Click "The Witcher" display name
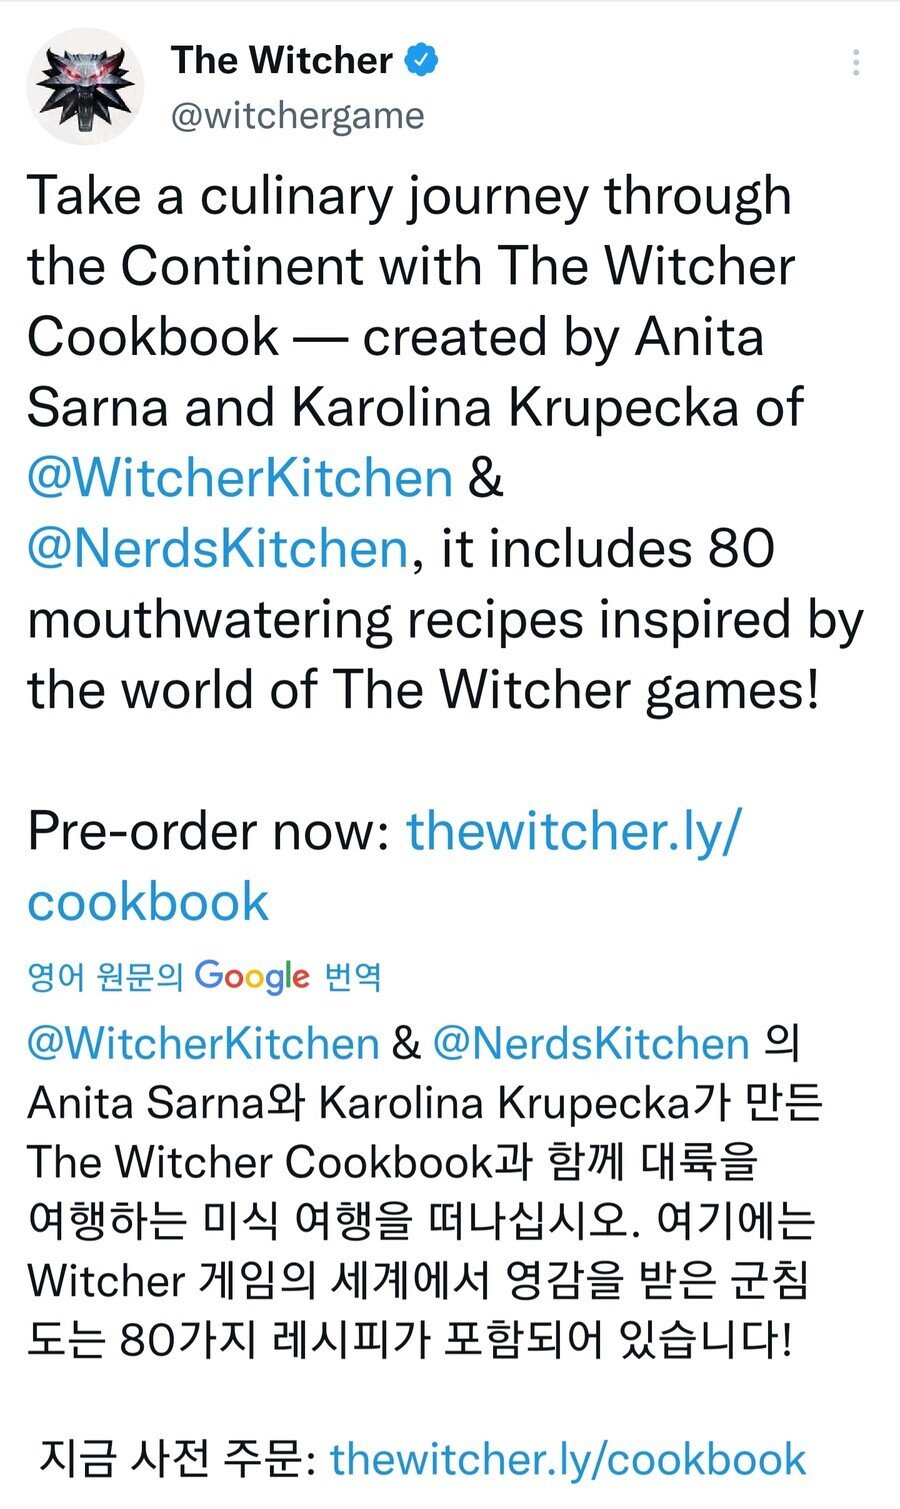The width and height of the screenshot is (900, 1509). [282, 60]
